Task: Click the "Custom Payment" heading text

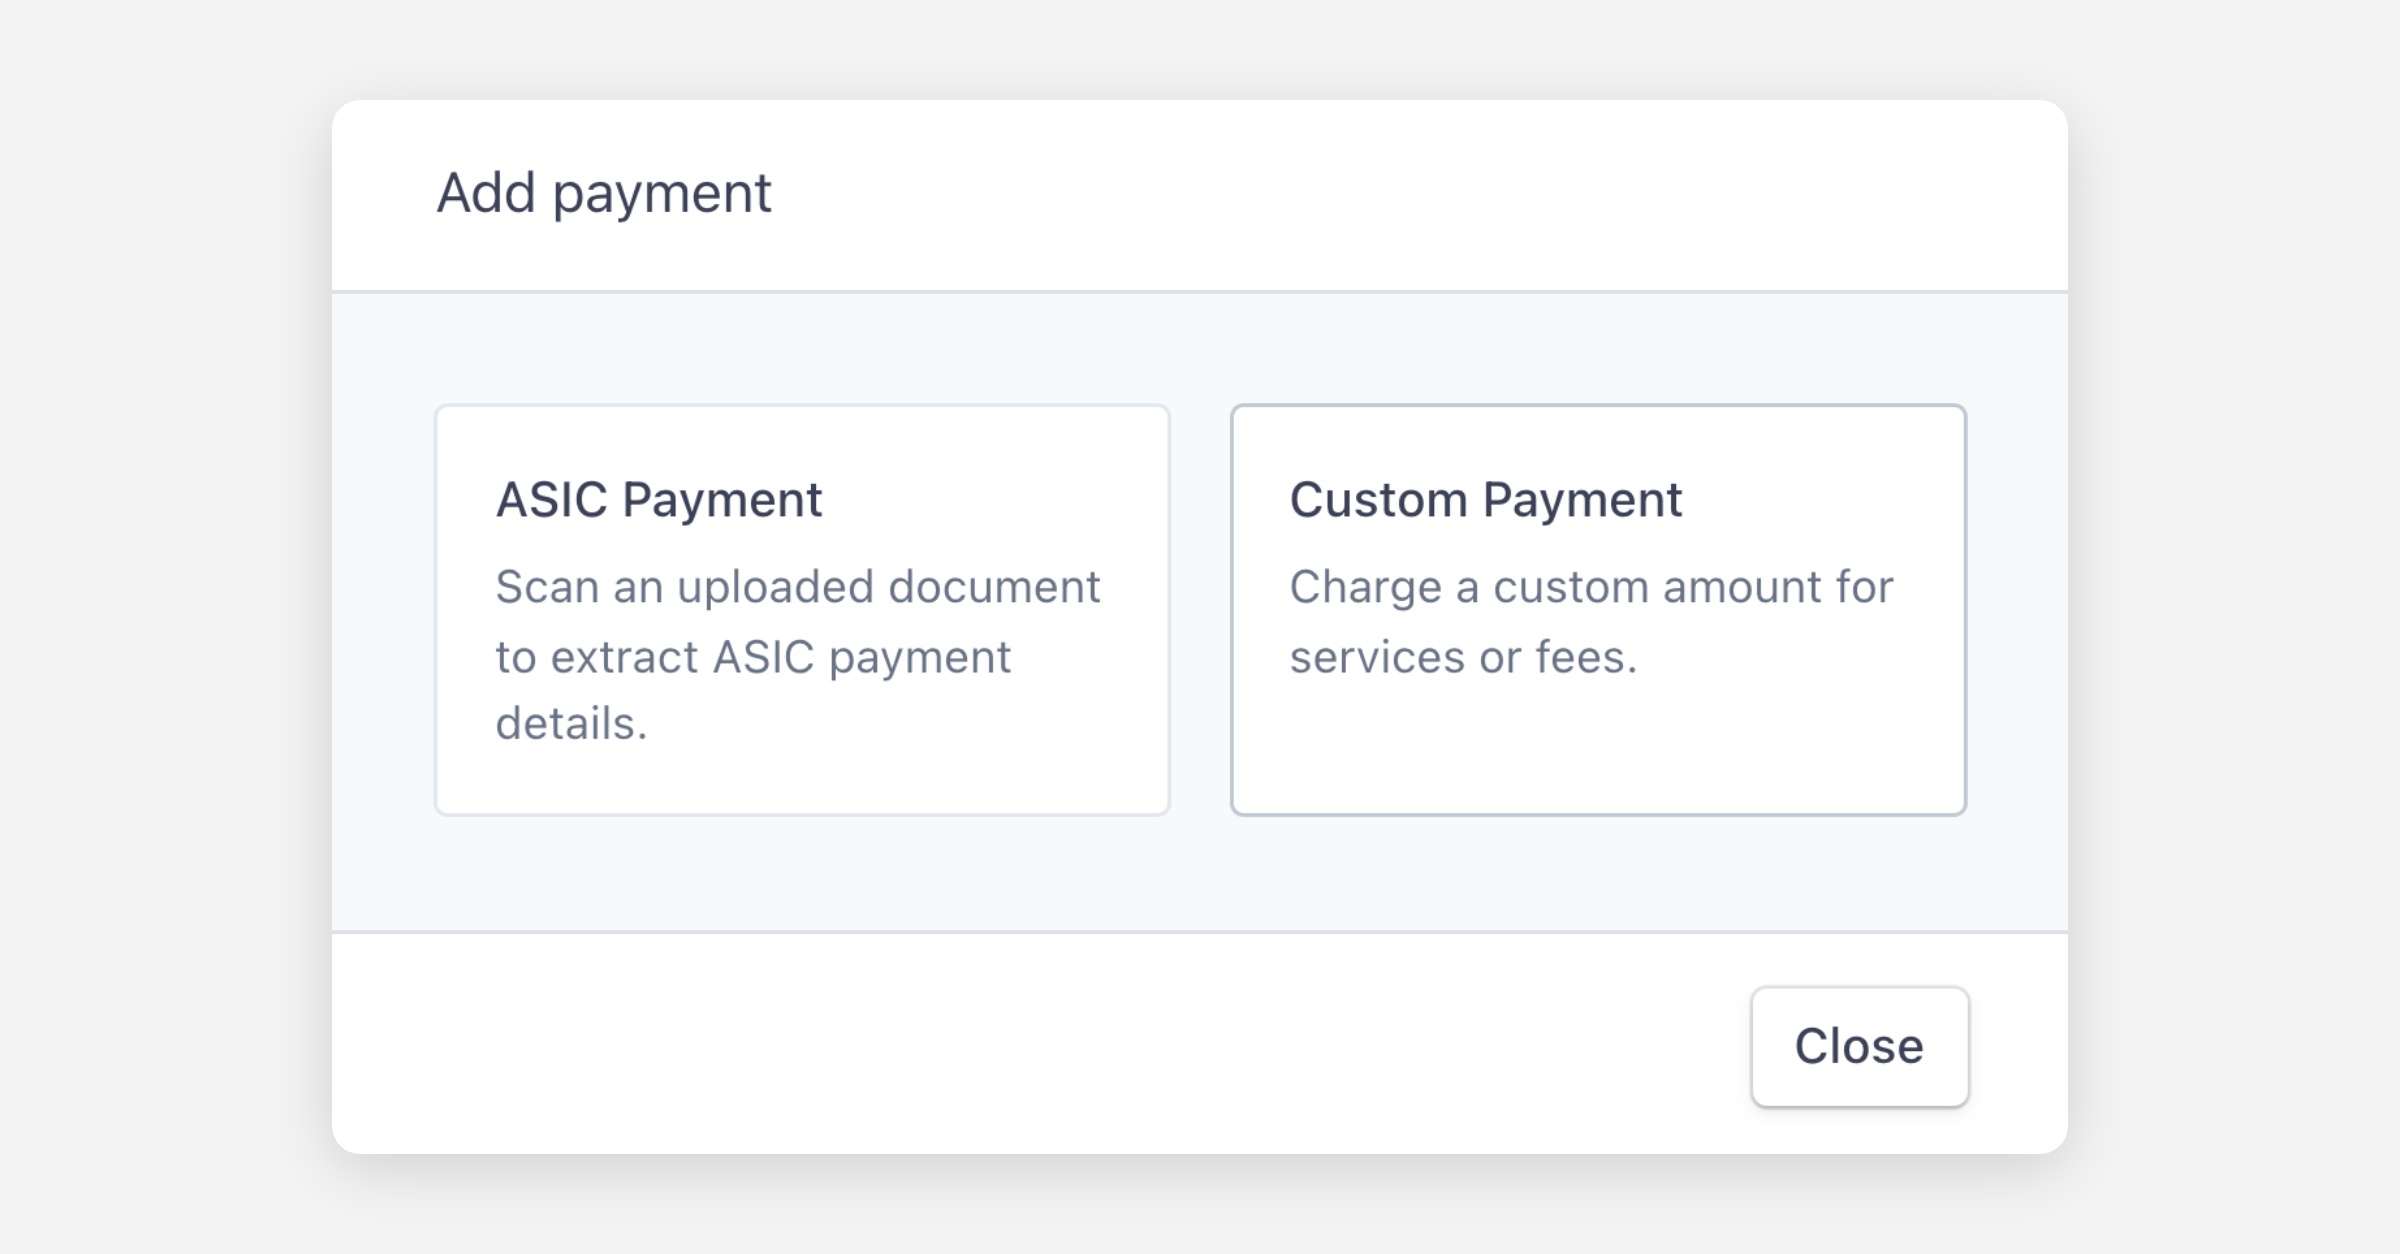Action: pyautogui.click(x=1485, y=499)
